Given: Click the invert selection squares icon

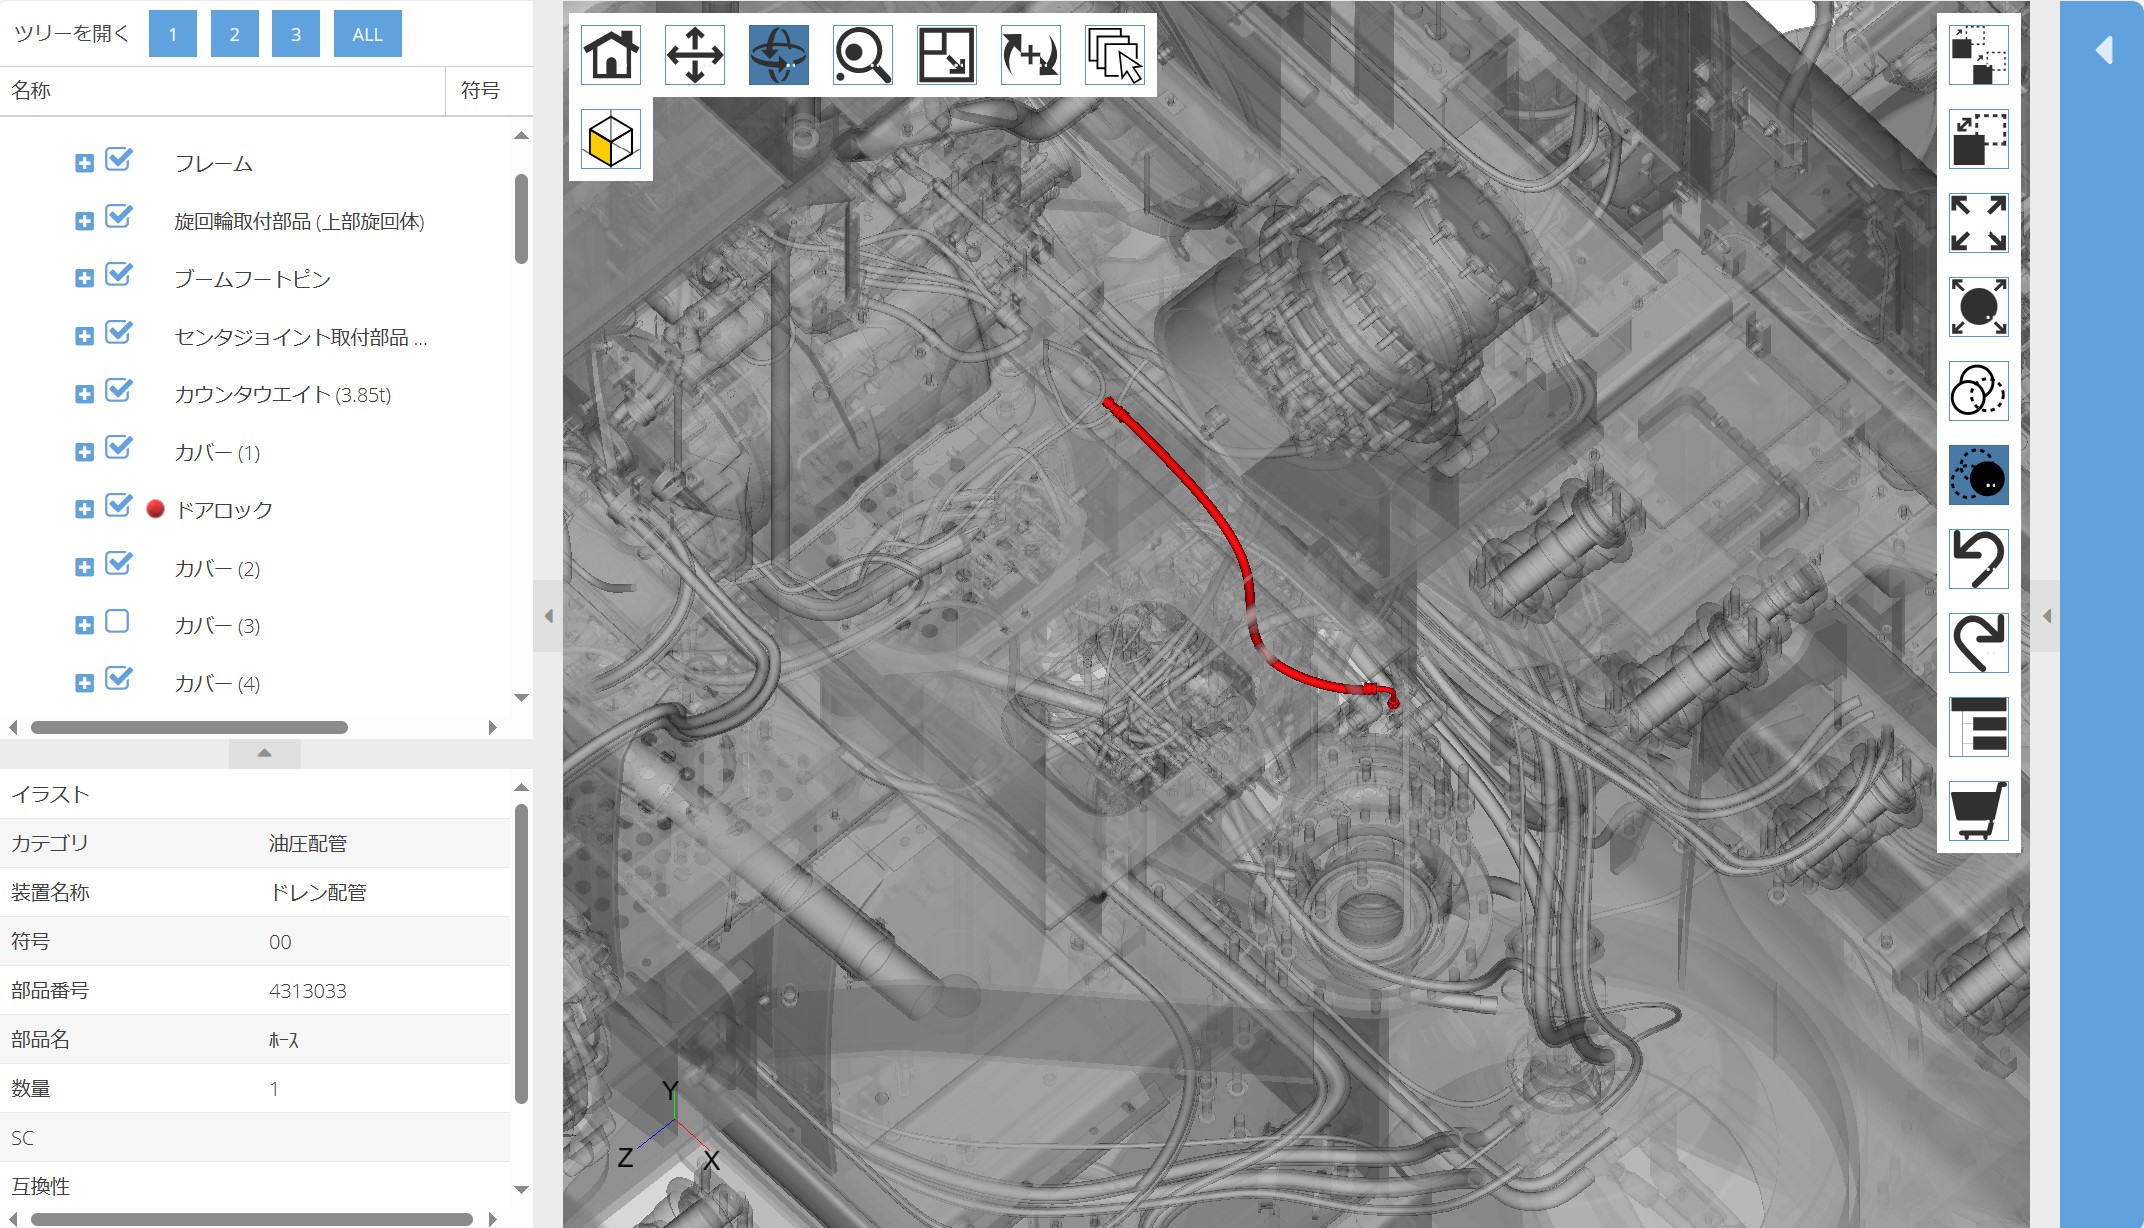Looking at the screenshot, I should click(1979, 55).
